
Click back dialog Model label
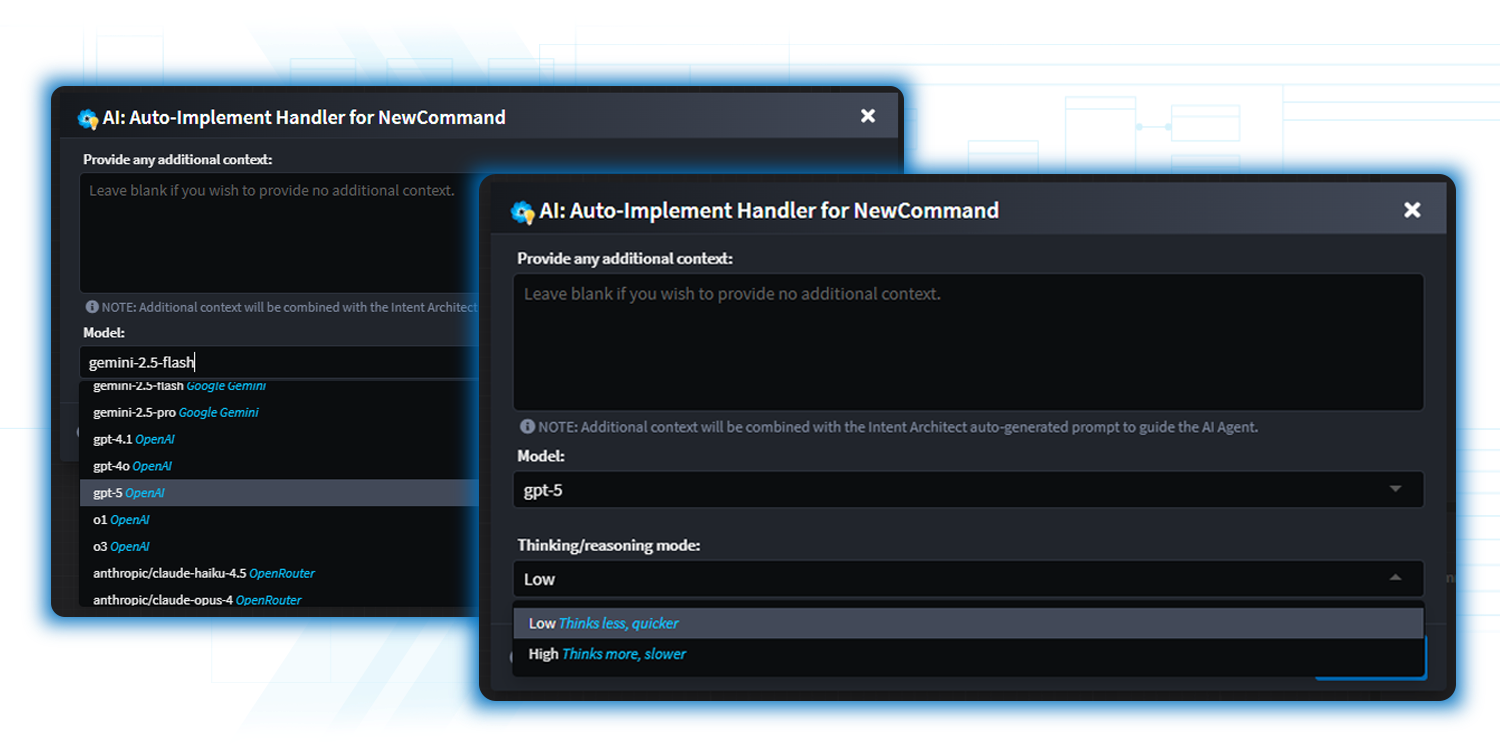104,333
